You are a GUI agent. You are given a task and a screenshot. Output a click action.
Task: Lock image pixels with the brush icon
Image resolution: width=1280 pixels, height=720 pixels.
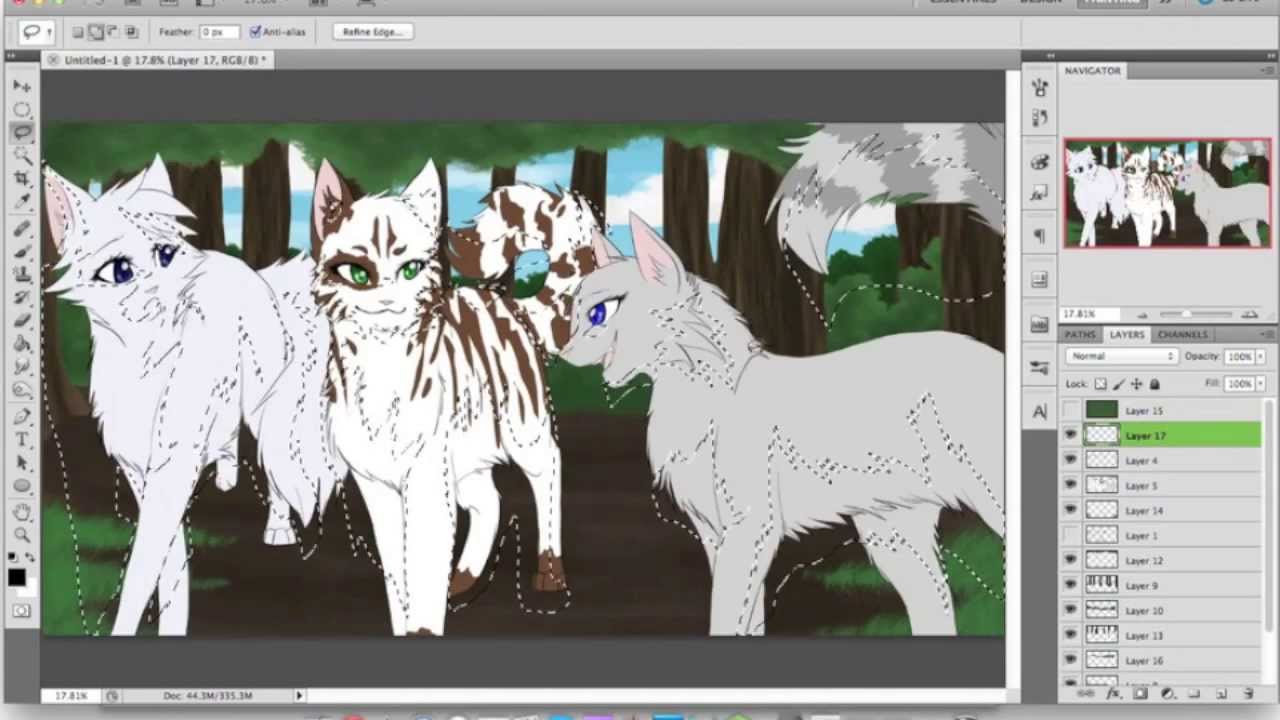(x=1119, y=384)
